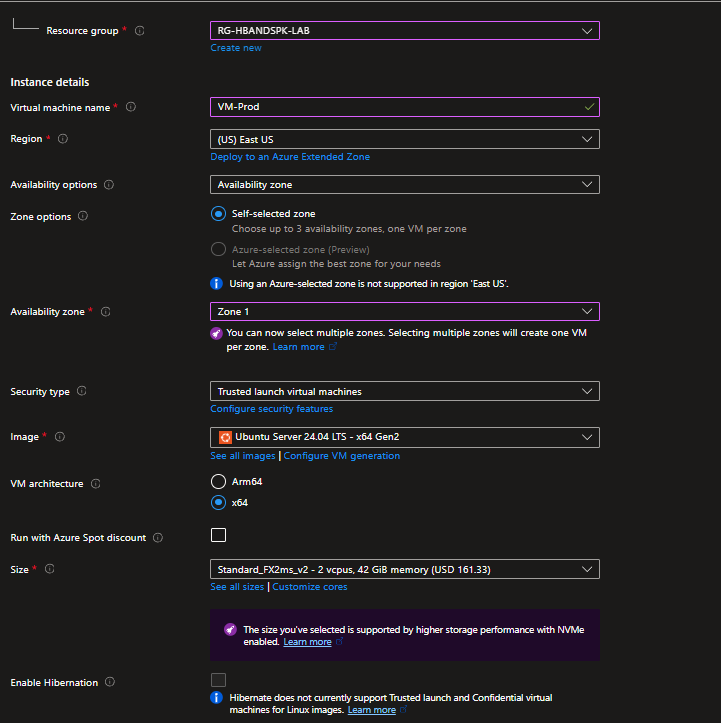Click green checkmark in VM name field
Image resolution: width=721 pixels, height=723 pixels.
tap(589, 107)
